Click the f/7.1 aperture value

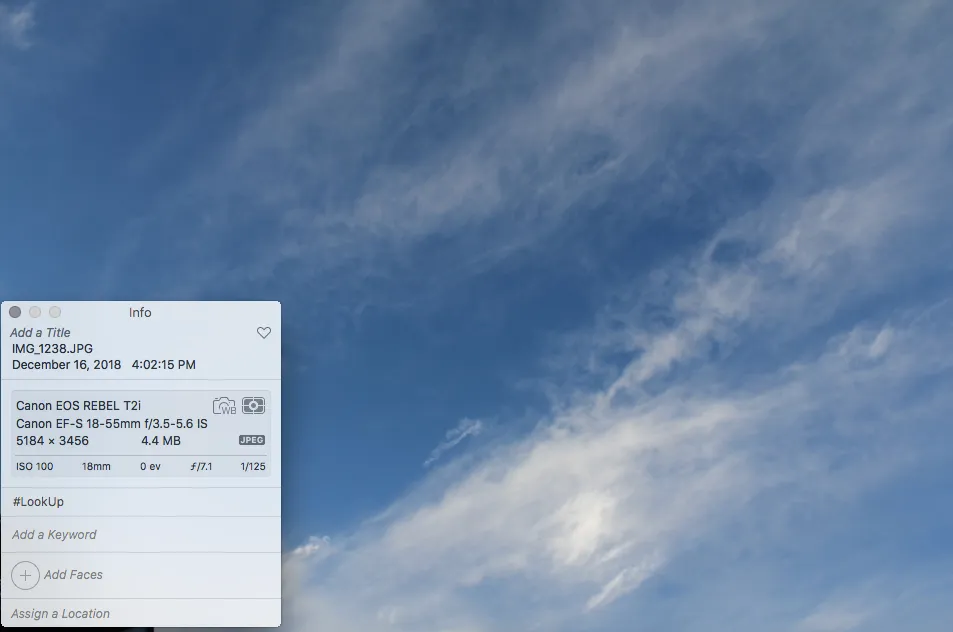tap(201, 466)
